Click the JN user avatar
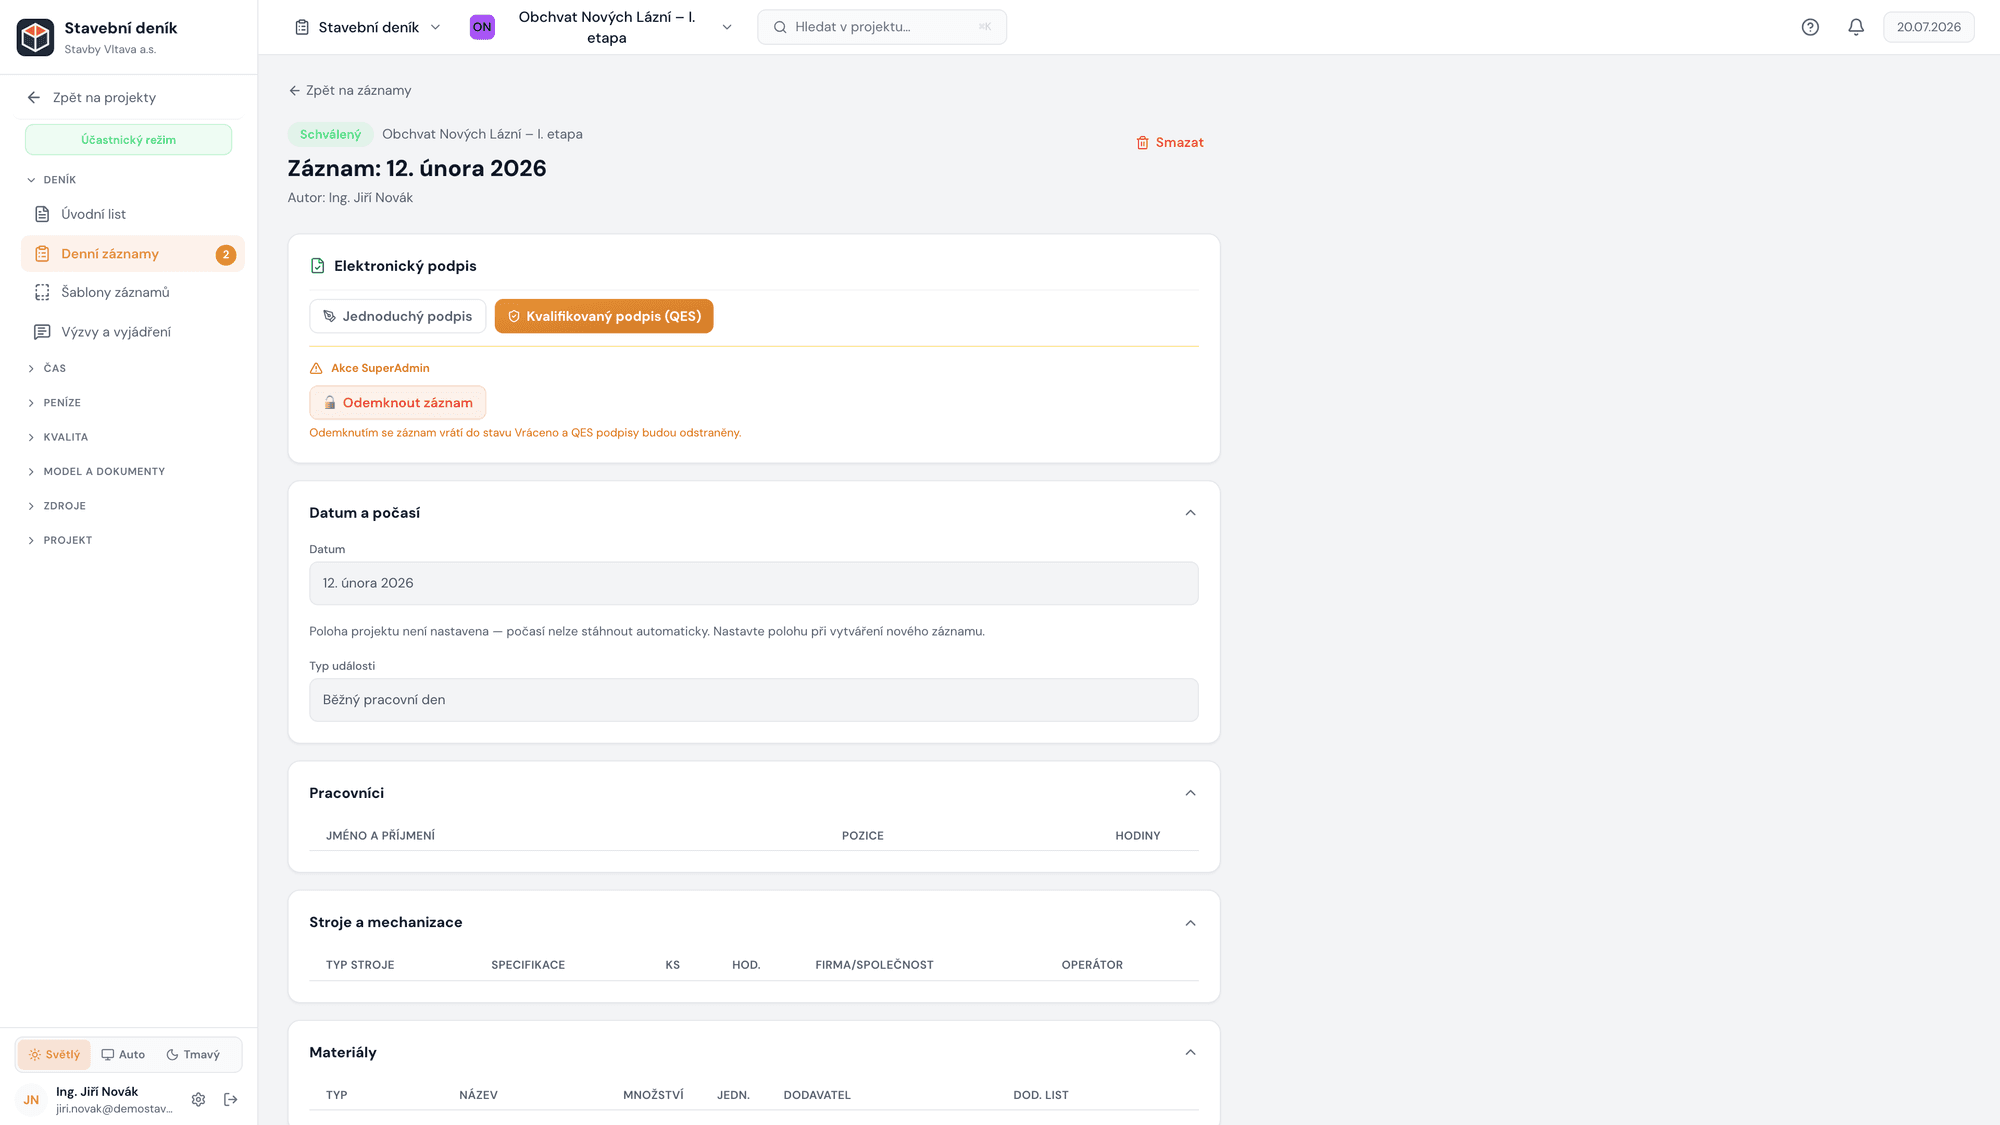2000x1125 pixels. tap(31, 1099)
